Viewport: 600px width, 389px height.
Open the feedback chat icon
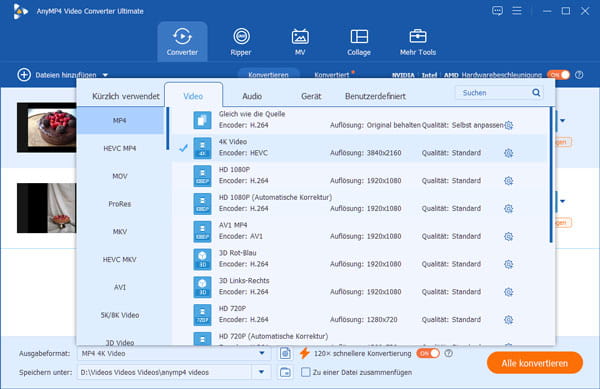click(497, 11)
